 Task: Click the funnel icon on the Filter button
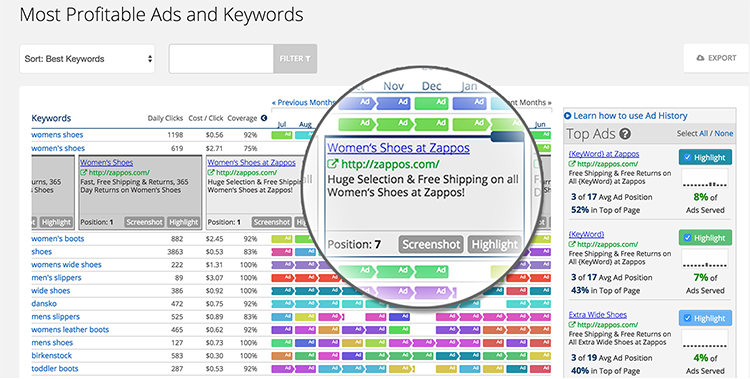point(308,59)
